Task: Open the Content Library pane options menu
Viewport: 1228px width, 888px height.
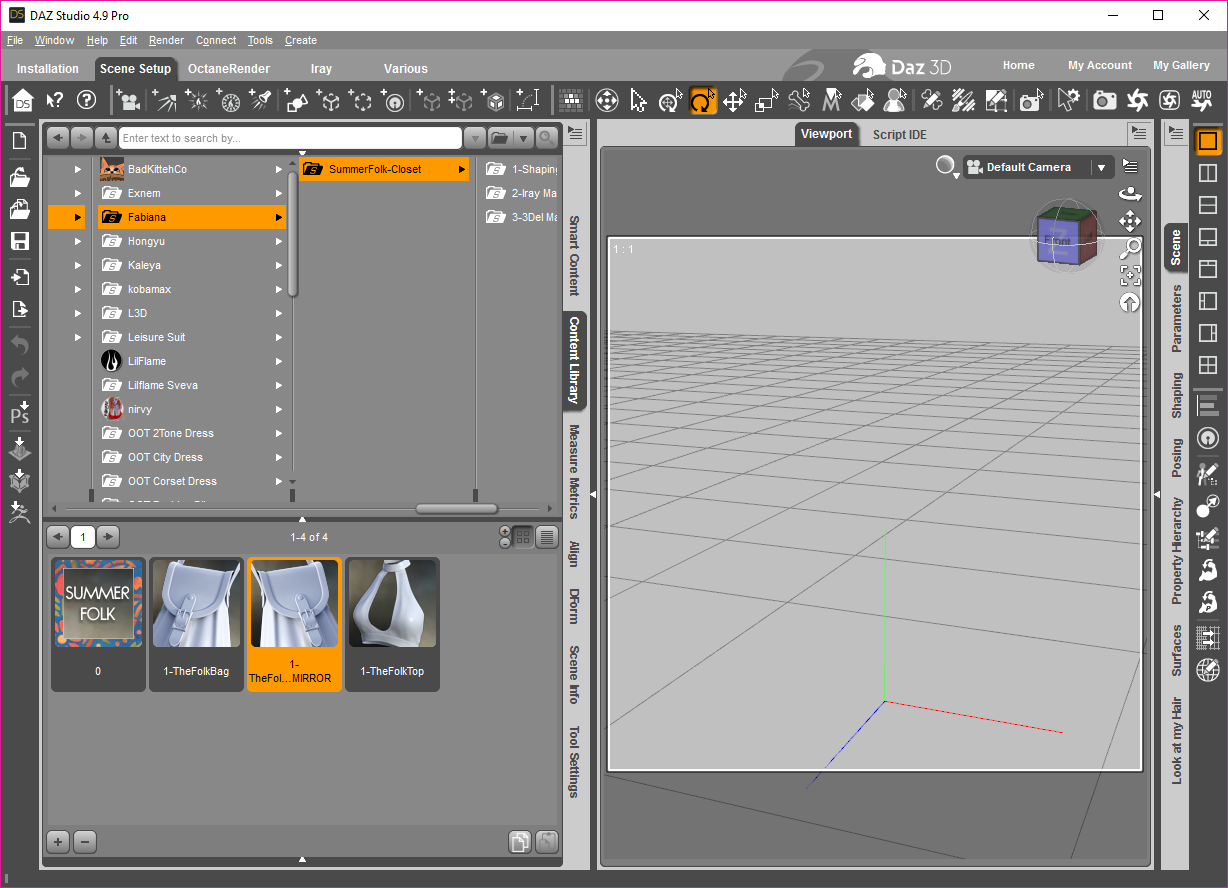Action: tap(575, 133)
